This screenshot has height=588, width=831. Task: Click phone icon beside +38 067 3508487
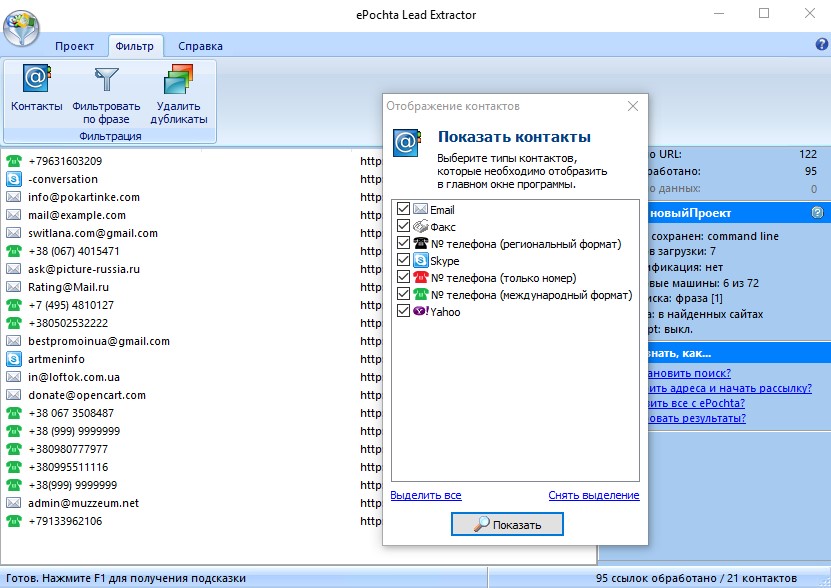click(x=14, y=413)
